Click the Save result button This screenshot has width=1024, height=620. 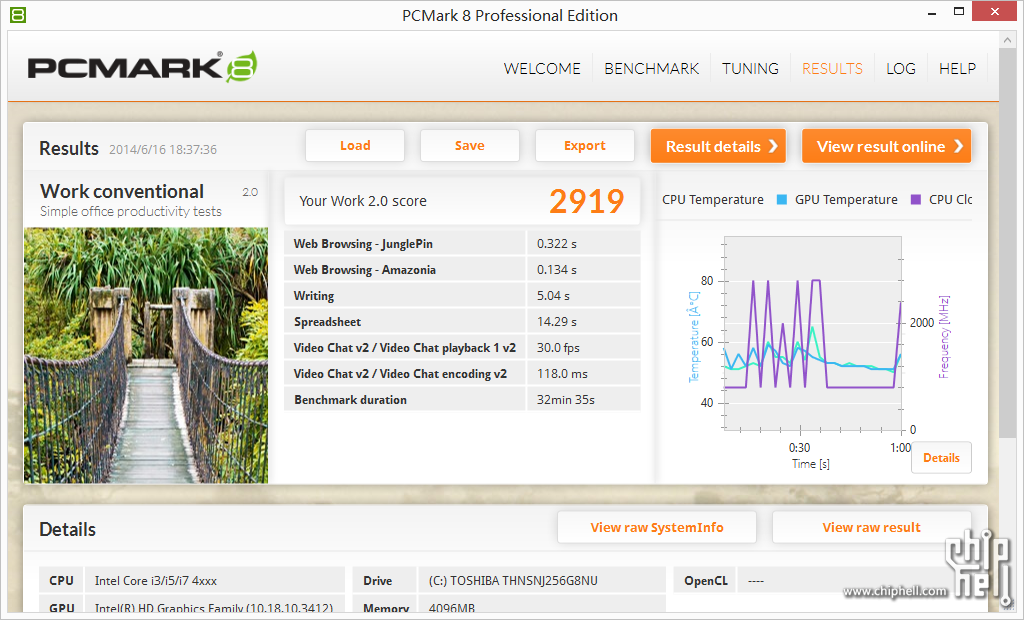click(470, 146)
